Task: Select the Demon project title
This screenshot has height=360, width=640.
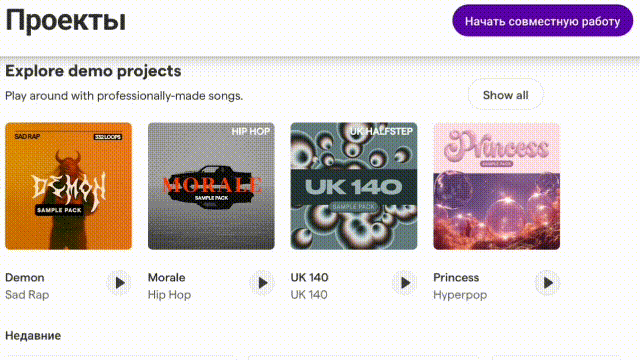Action: pyautogui.click(x=24, y=278)
